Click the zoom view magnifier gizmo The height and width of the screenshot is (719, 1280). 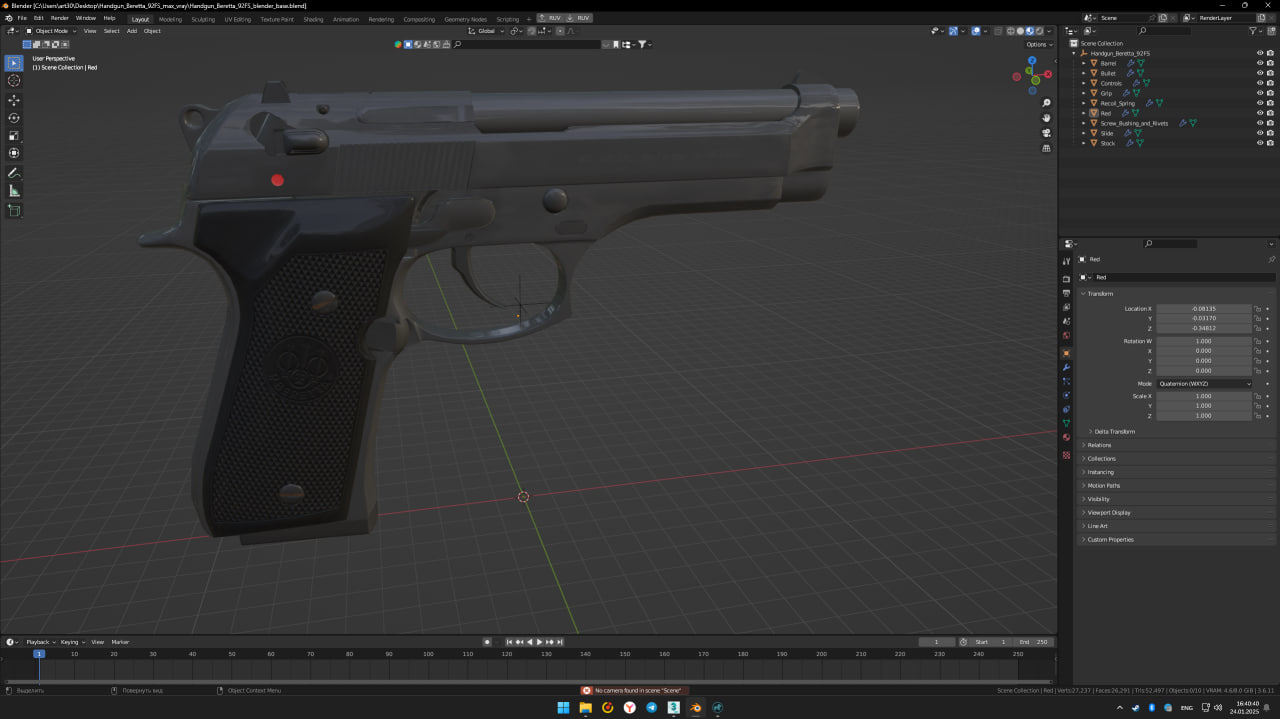click(x=1046, y=103)
